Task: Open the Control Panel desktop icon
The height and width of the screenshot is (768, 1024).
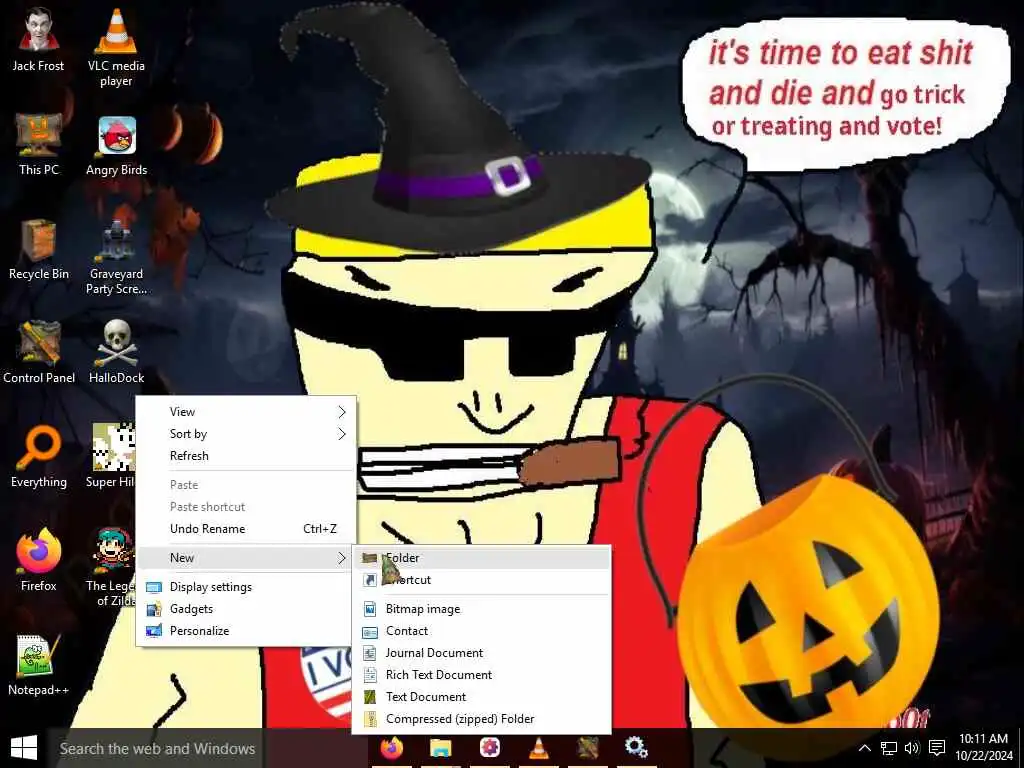Action: [39, 352]
